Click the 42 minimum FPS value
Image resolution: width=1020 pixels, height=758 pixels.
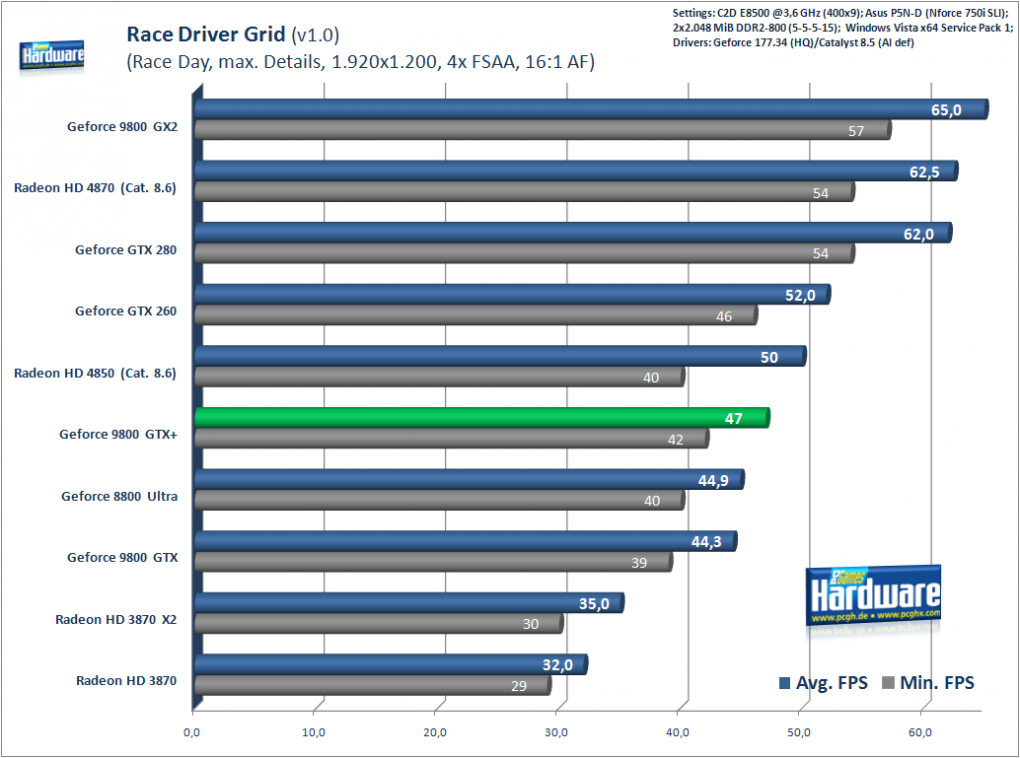pyautogui.click(x=675, y=440)
